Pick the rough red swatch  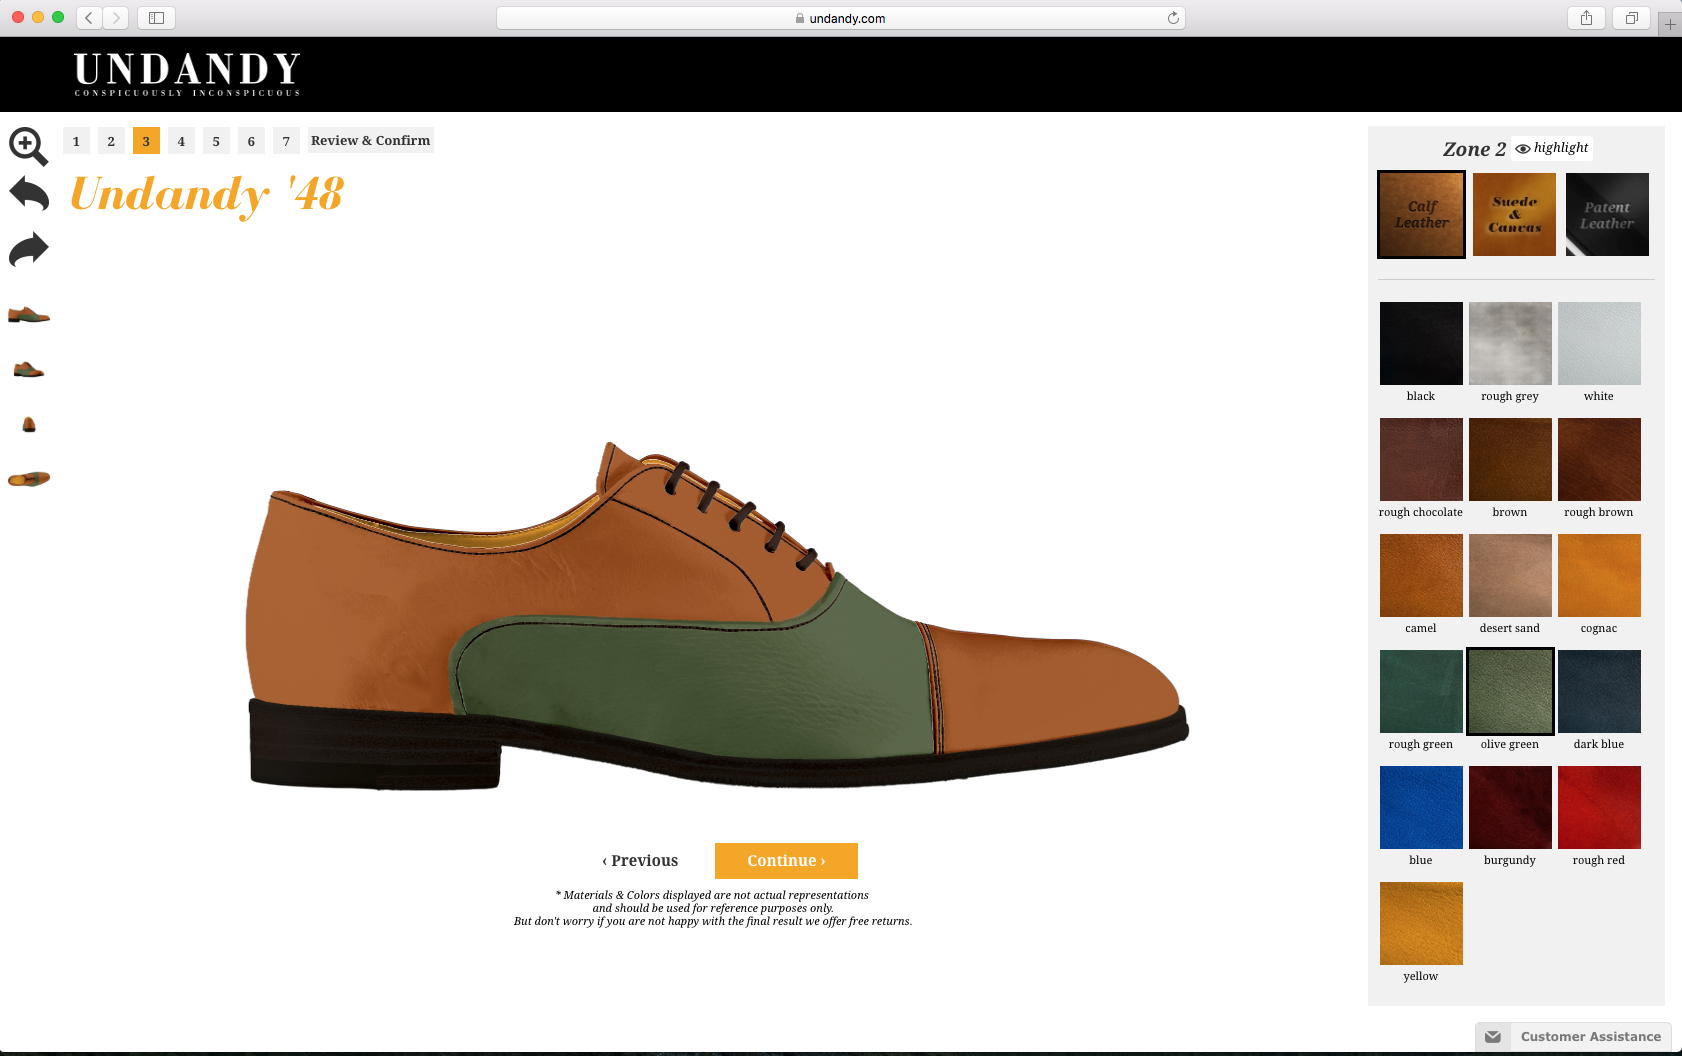click(1599, 807)
